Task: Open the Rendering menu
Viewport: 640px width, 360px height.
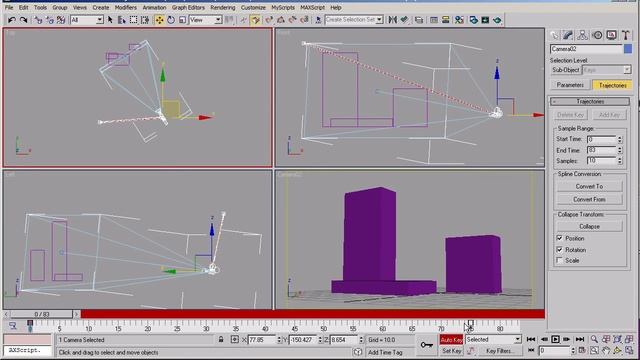Action: [x=223, y=7]
